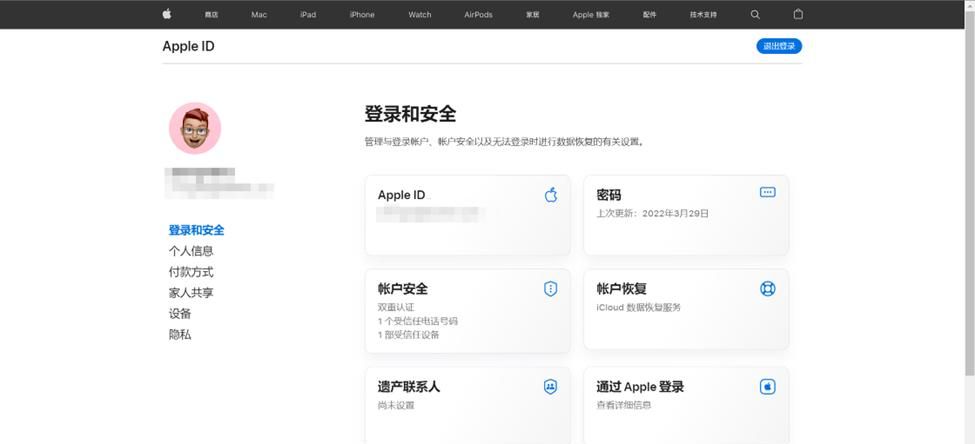
Task: Open 隐私 in the sidebar
Action: [180, 335]
